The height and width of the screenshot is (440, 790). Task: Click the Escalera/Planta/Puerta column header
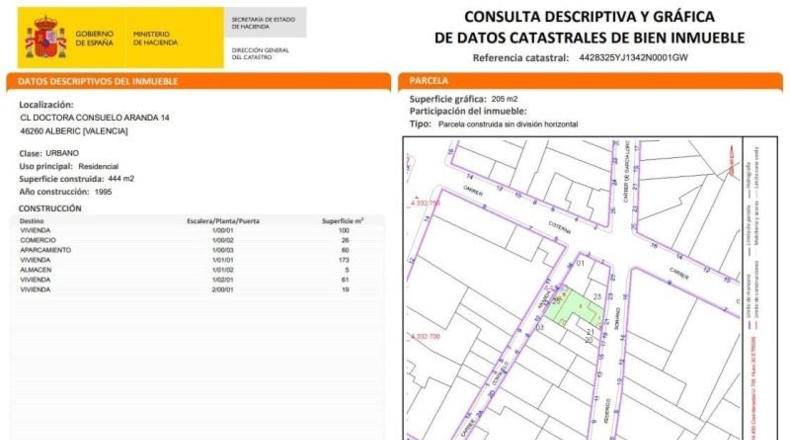(223, 221)
